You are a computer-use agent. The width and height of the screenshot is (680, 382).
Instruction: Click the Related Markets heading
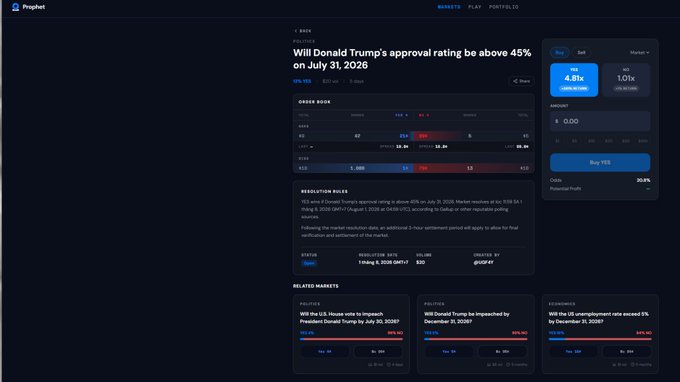coord(316,286)
